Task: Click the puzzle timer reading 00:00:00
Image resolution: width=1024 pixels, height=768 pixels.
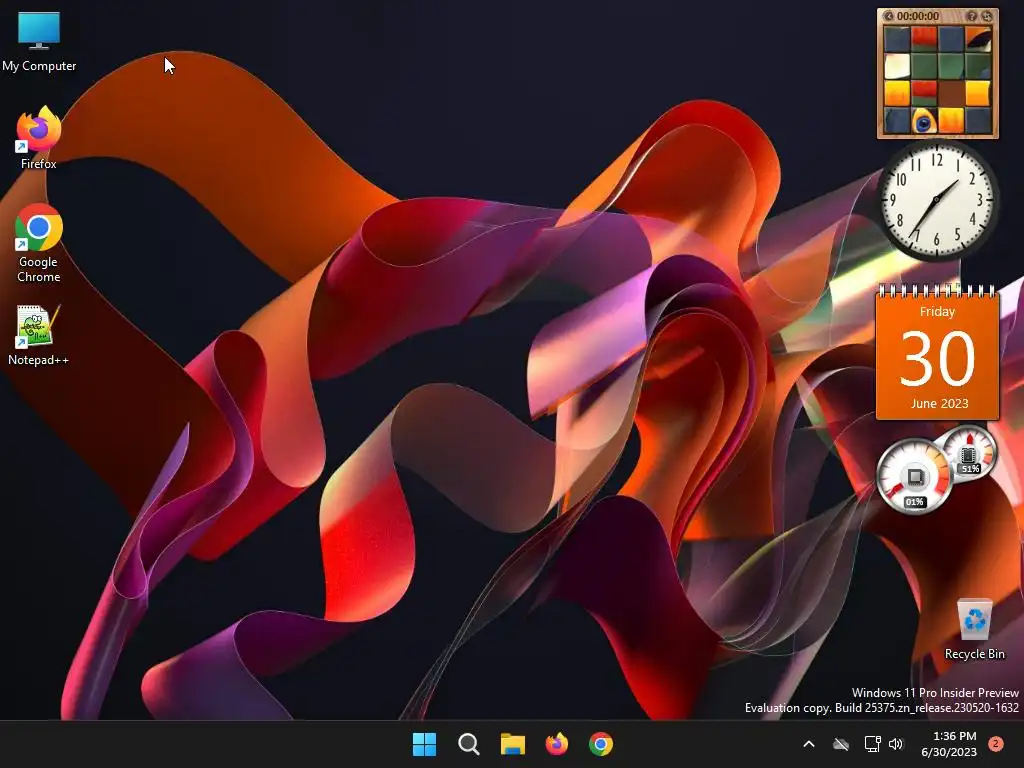Action: click(x=918, y=16)
